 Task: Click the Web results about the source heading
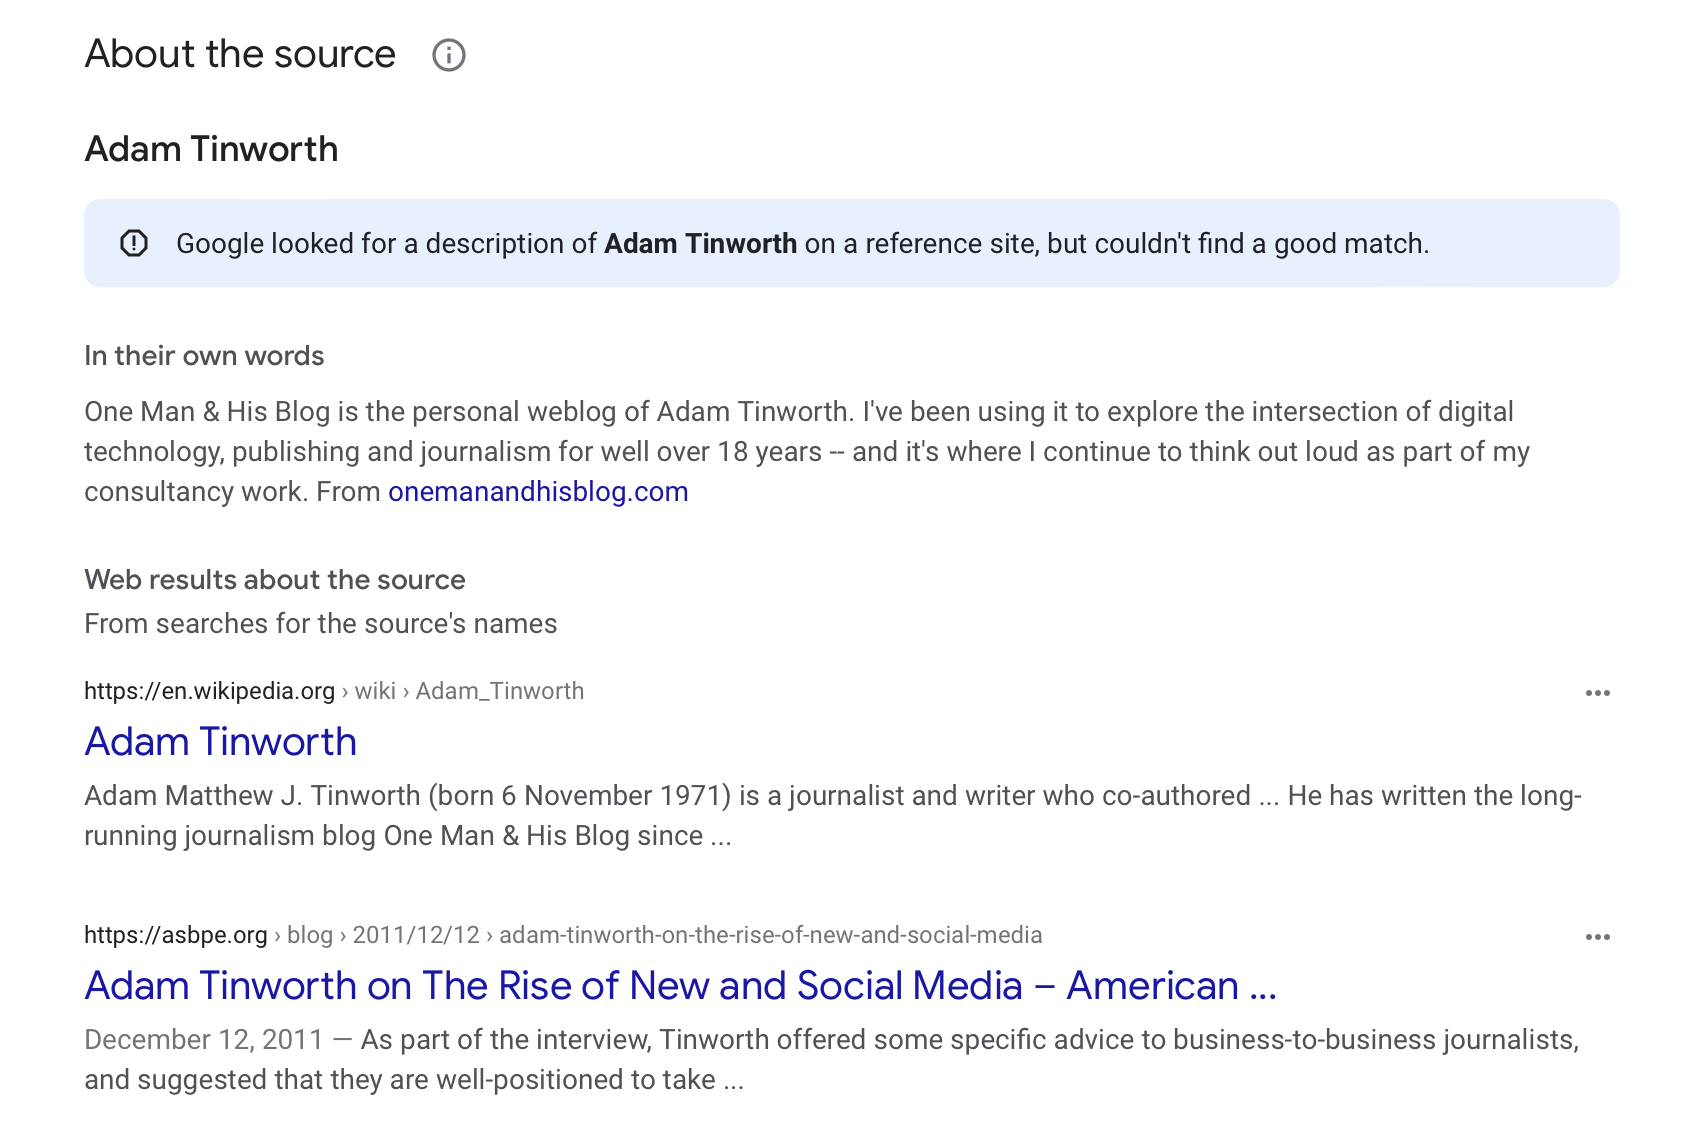click(x=275, y=580)
